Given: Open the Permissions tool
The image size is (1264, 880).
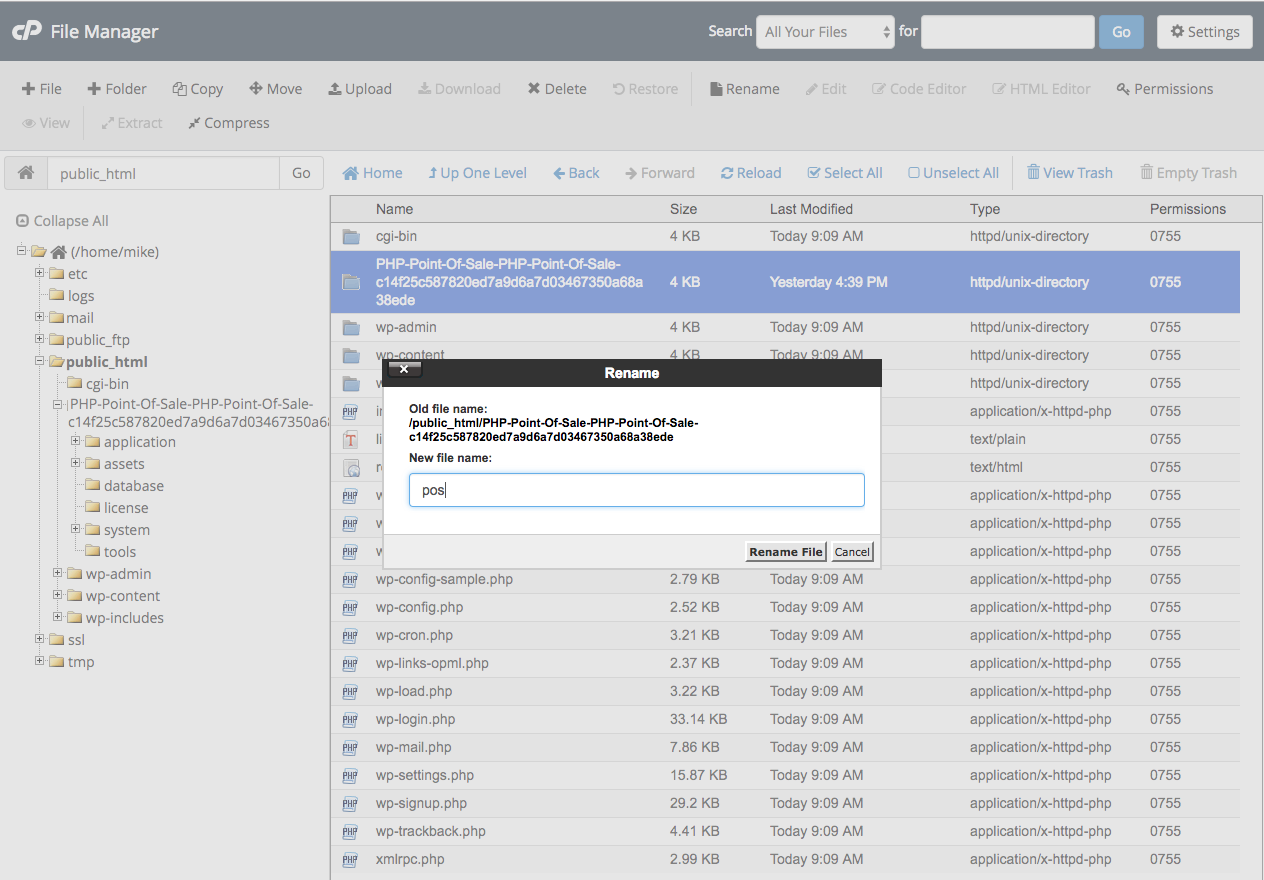Looking at the screenshot, I should click(1165, 89).
